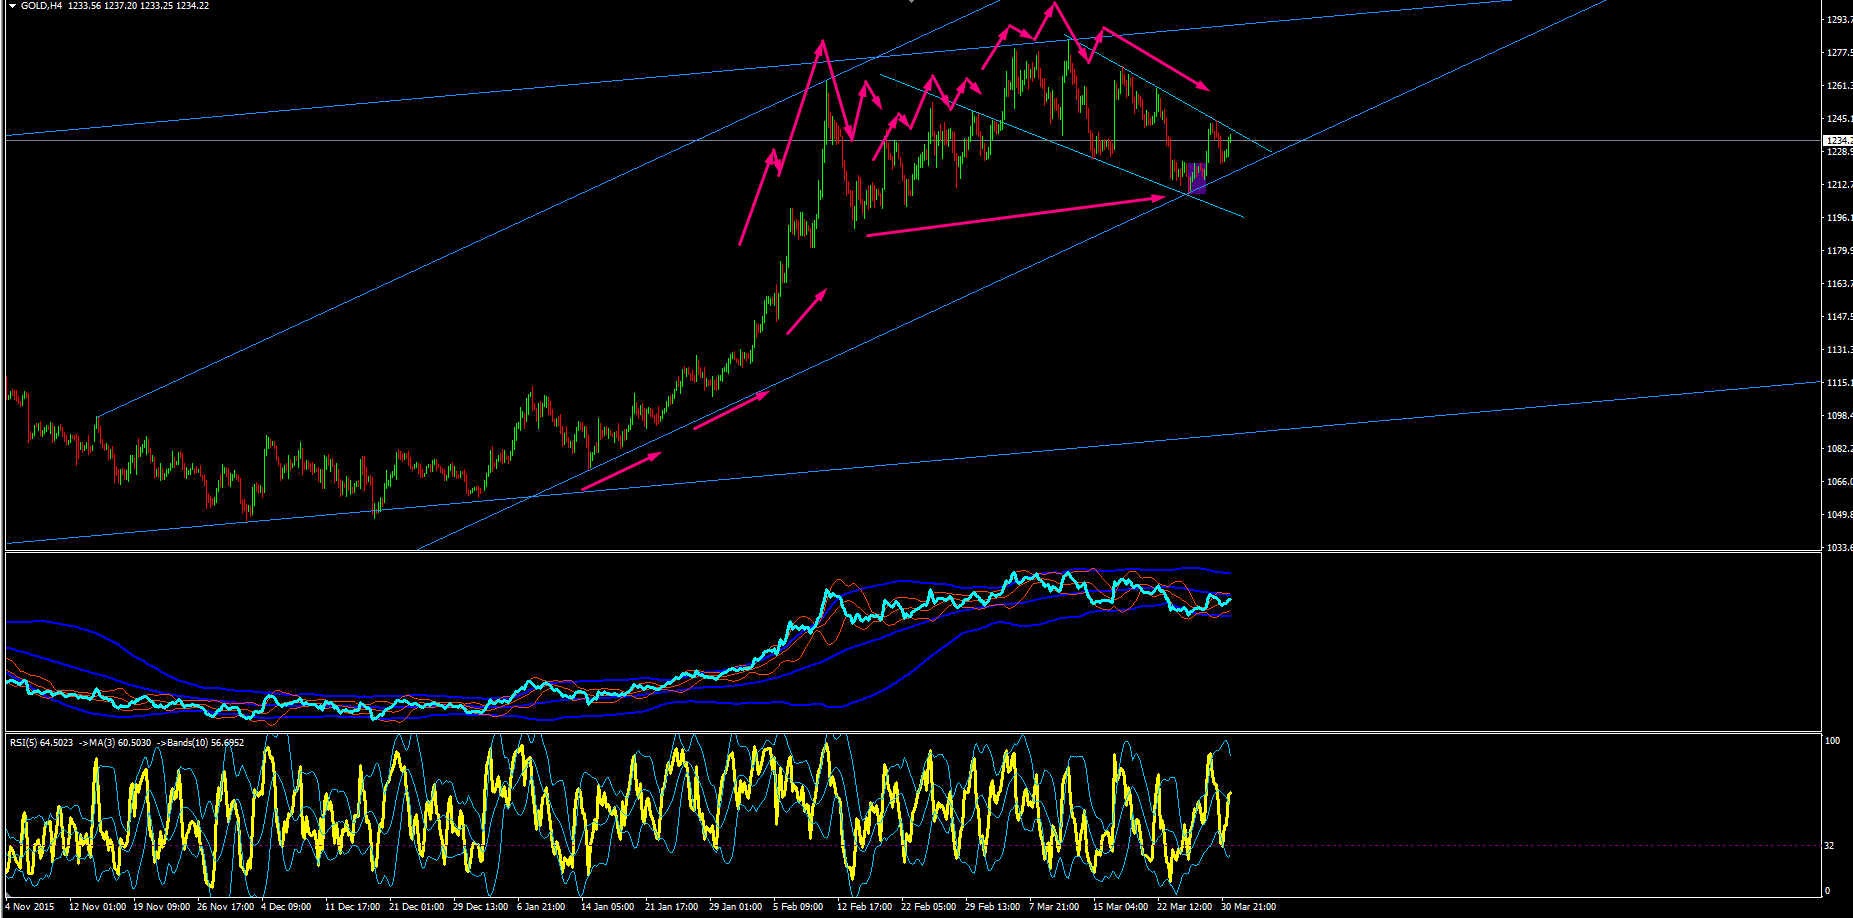
Task: Click the "7 Mar 21:00" time label
Action: tap(1054, 907)
